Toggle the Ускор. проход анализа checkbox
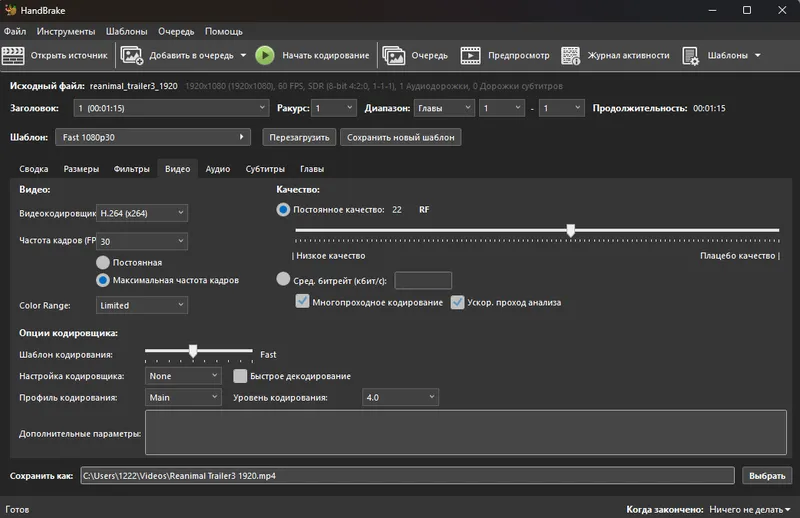Image resolution: width=800 pixels, height=518 pixels. coord(458,302)
